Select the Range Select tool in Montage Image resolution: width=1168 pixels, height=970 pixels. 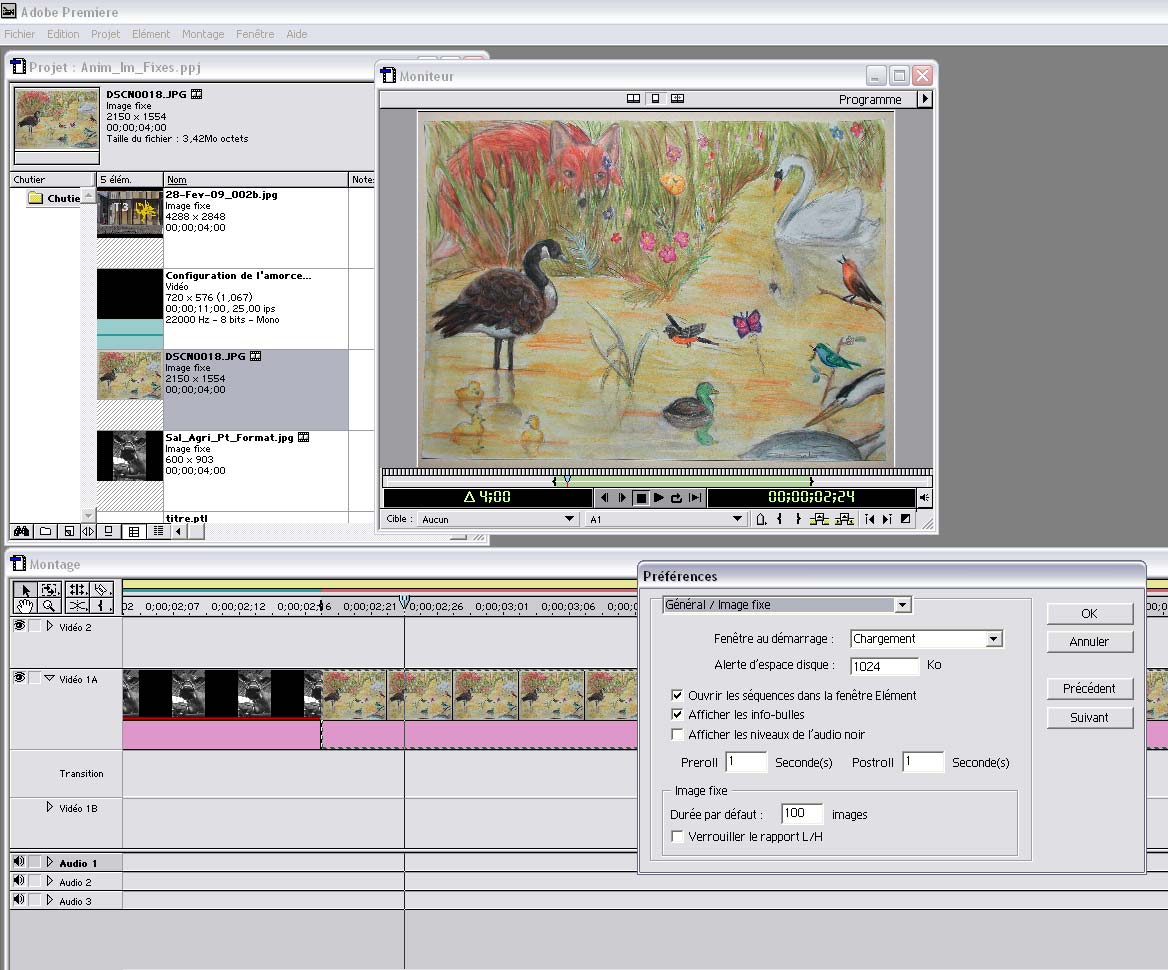(50, 590)
